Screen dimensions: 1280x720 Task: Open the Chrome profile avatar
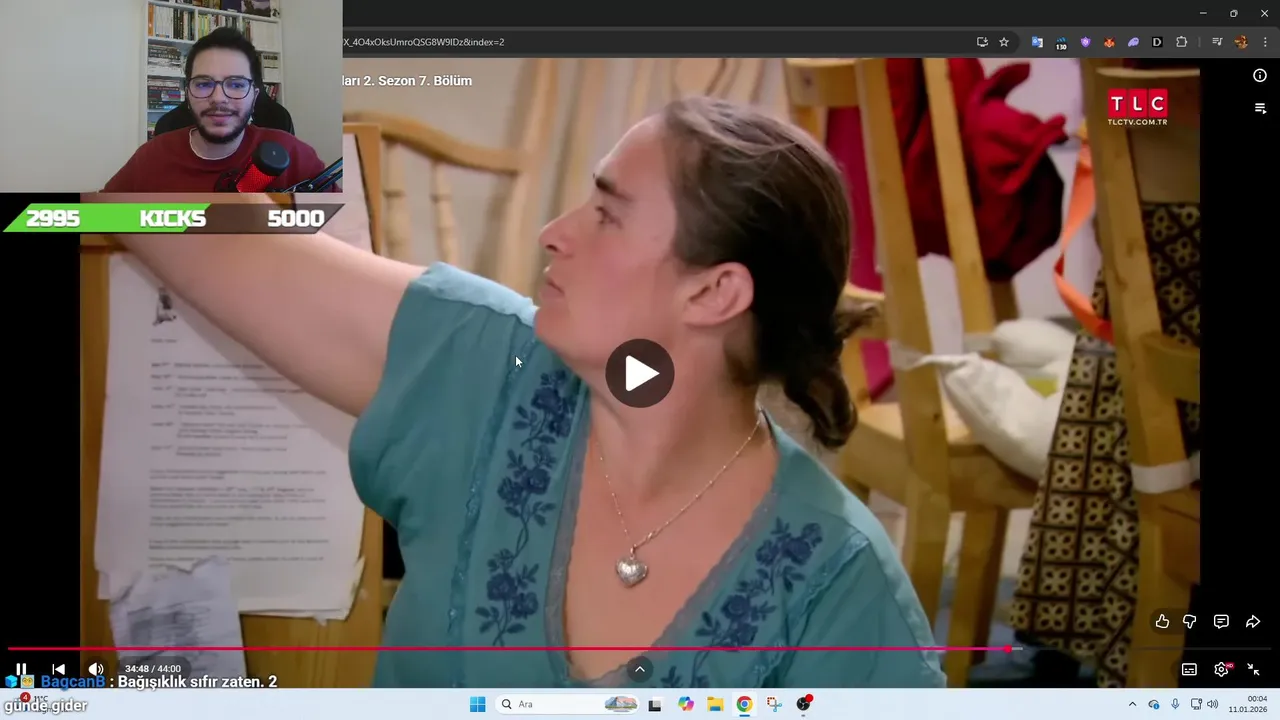(x=1241, y=42)
